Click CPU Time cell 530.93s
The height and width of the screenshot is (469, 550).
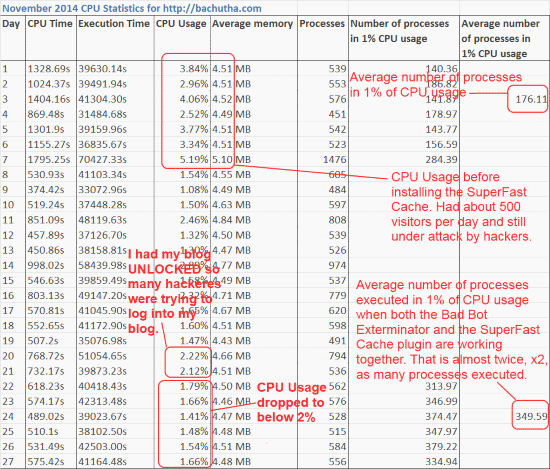46,175
